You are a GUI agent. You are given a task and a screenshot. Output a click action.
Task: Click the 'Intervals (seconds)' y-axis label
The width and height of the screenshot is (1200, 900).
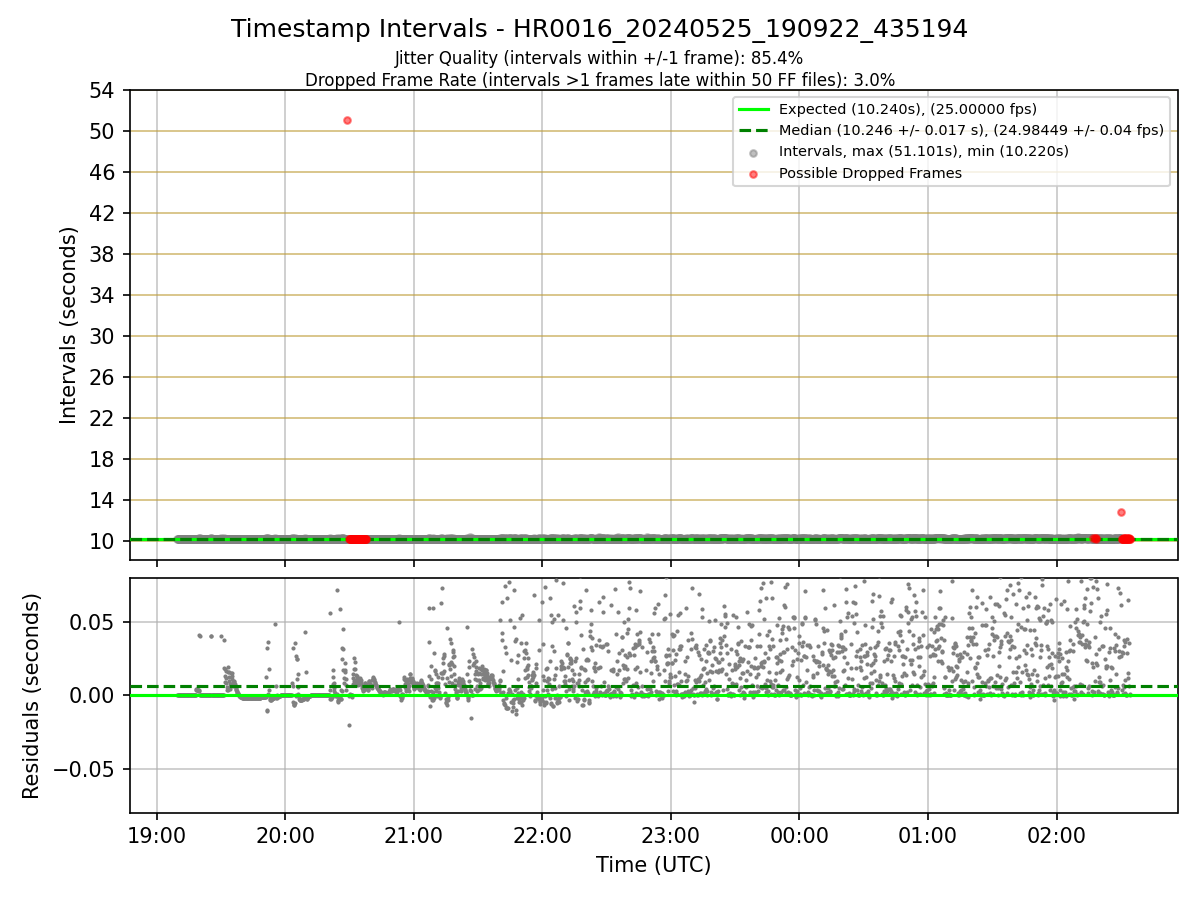tap(68, 325)
